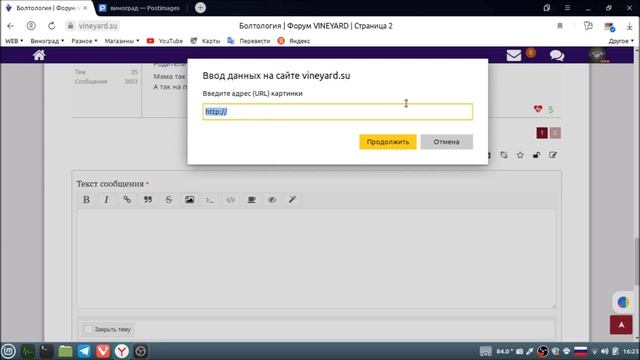Image resolution: width=640 pixels, height=360 pixels.
Task: Click the link icon left of the star
Action: 504,155
